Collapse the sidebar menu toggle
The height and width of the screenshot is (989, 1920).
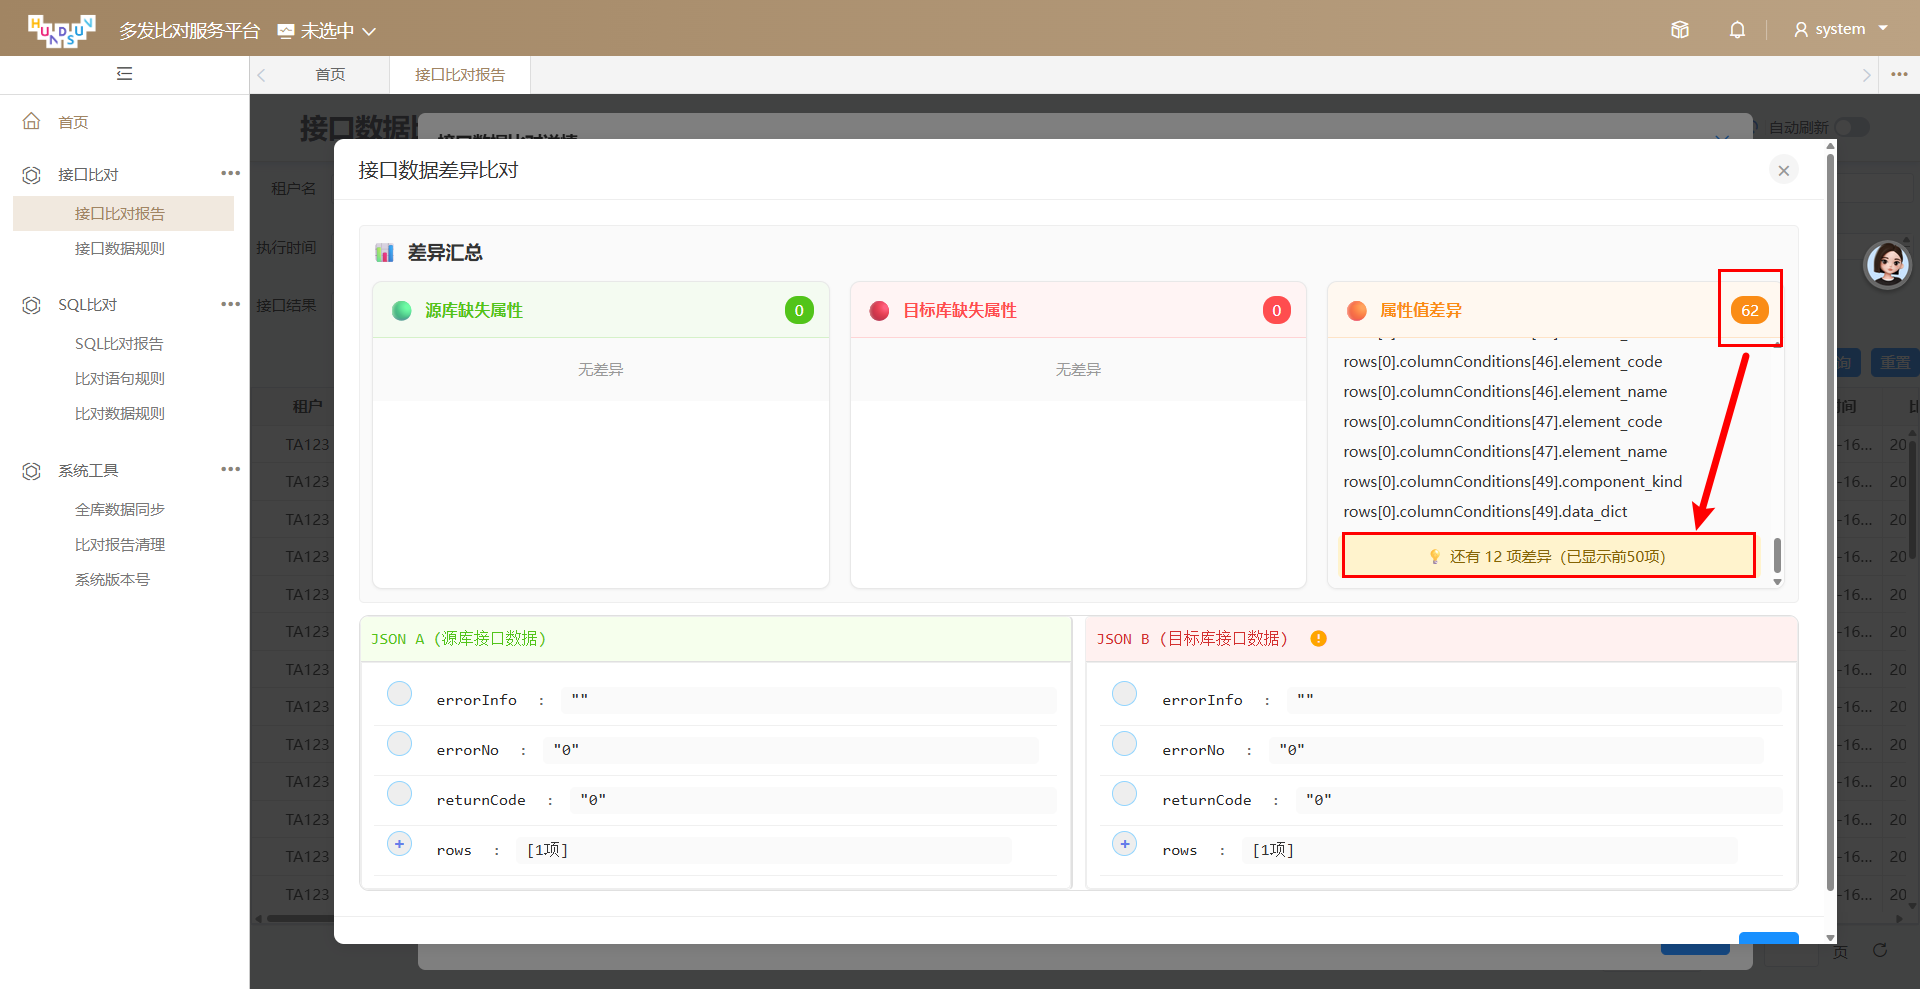click(124, 74)
